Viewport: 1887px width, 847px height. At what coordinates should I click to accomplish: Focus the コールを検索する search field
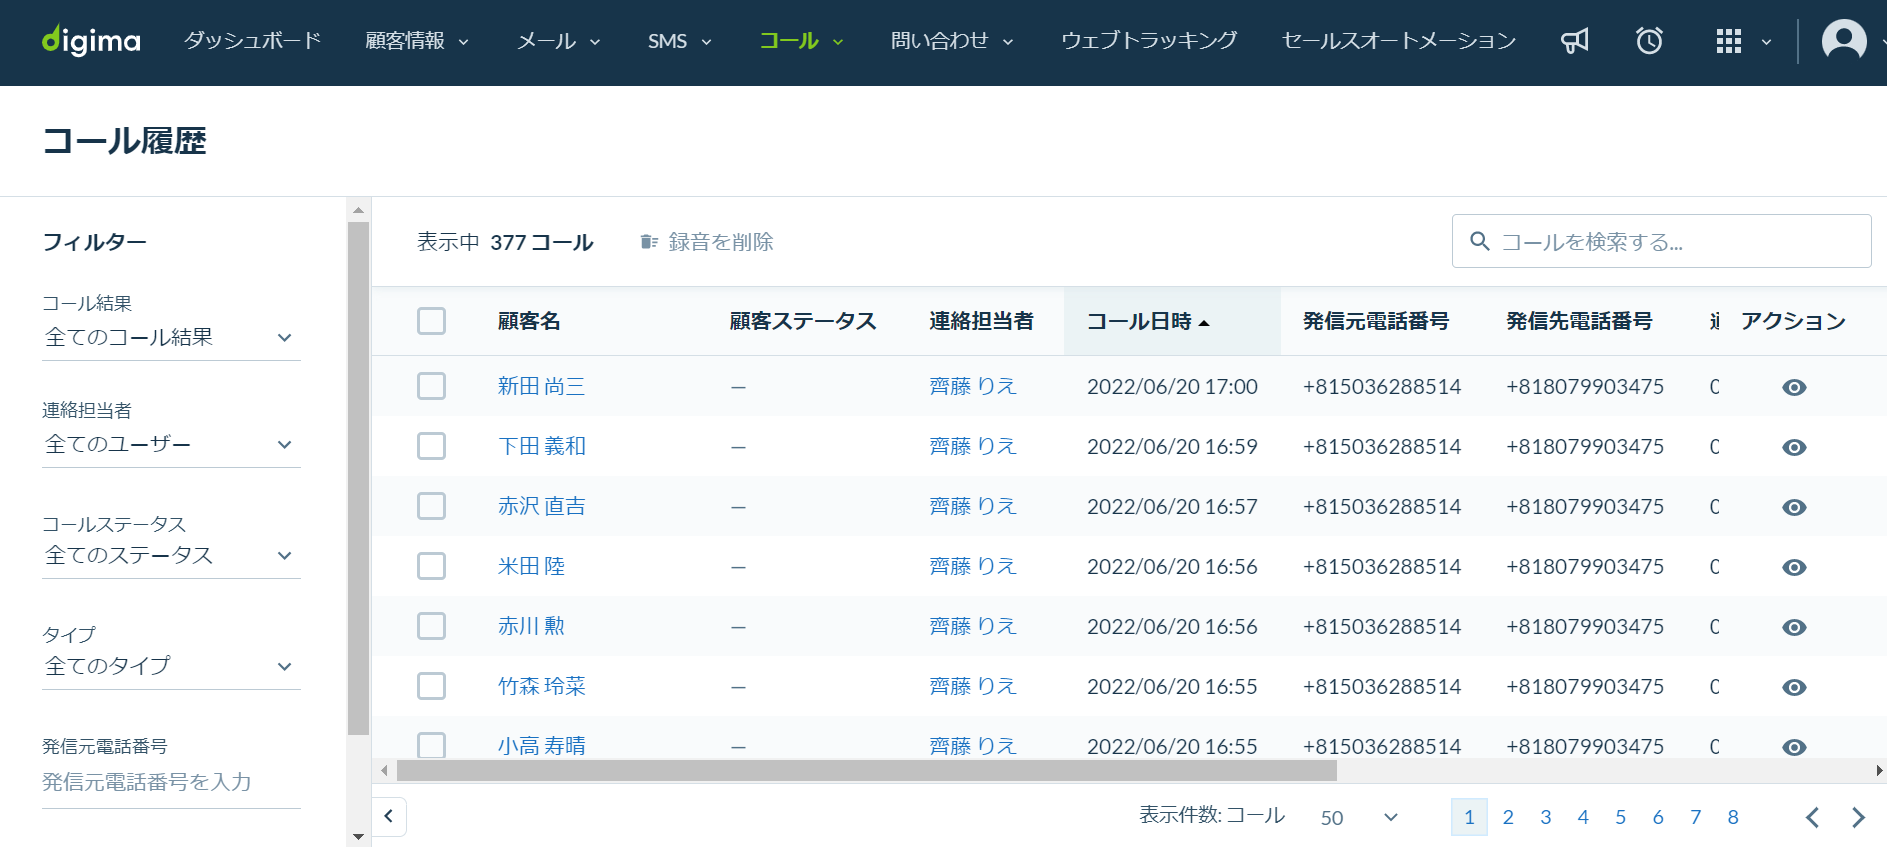pos(1662,241)
